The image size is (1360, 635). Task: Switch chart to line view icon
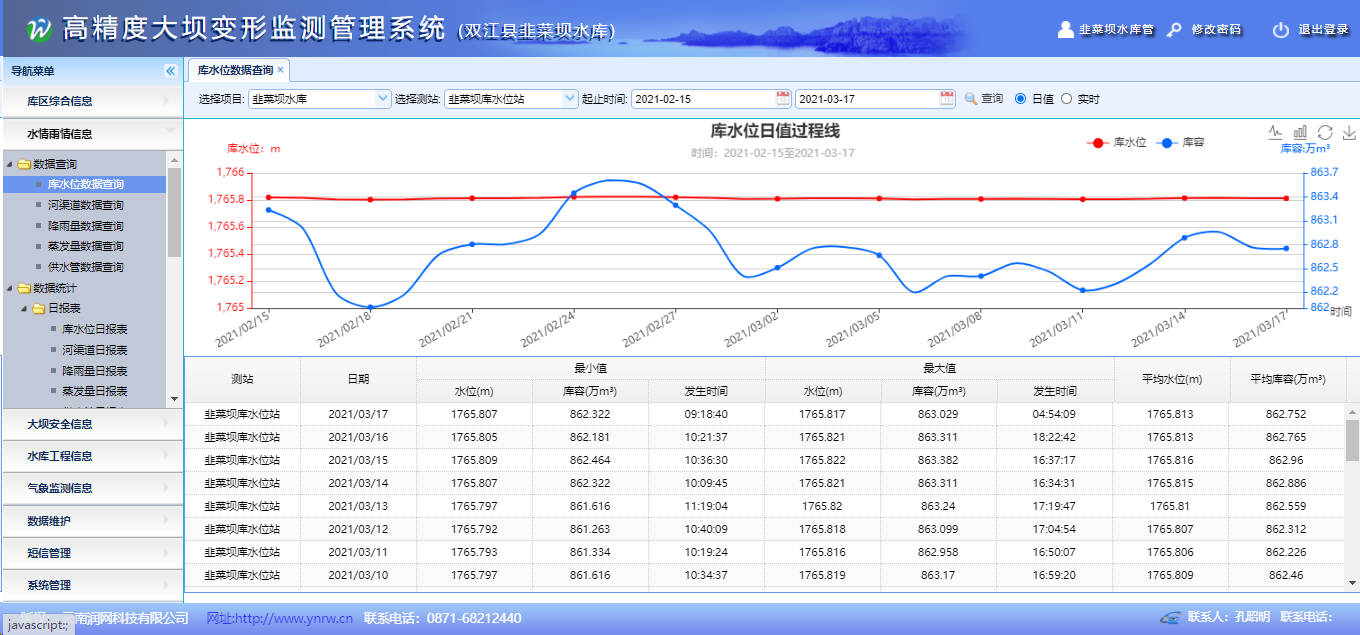tap(1275, 132)
